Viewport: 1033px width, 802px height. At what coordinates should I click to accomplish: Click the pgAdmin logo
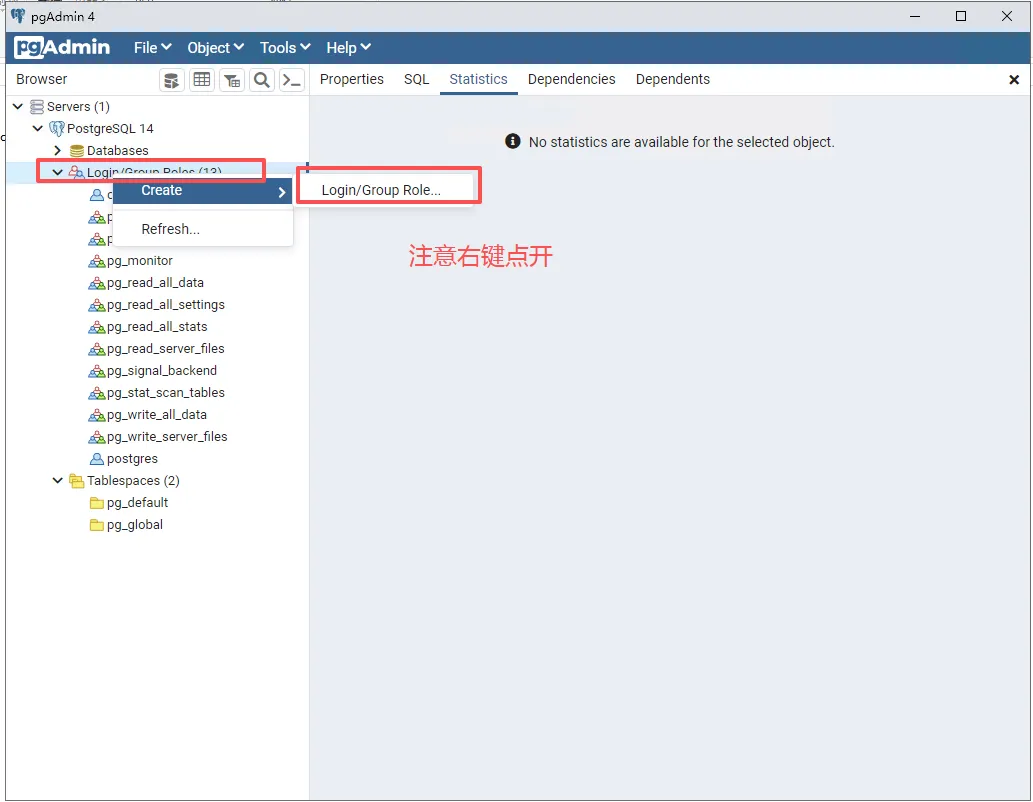tap(62, 47)
